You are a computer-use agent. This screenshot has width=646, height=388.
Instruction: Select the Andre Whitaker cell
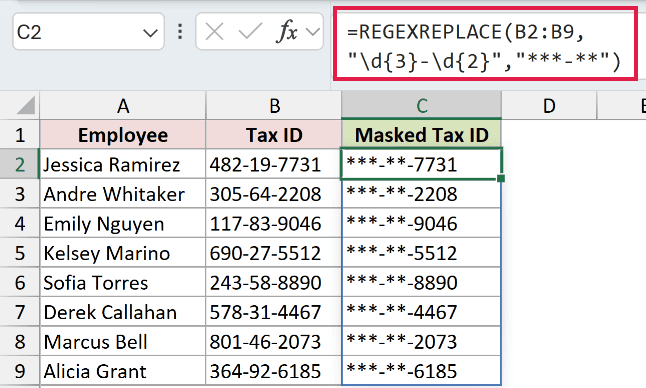click(123, 194)
